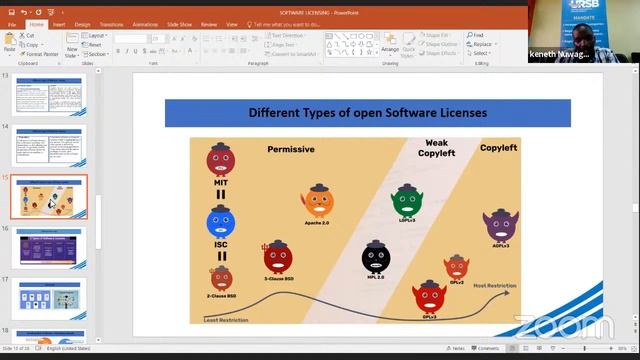Switch to the Design ribbon tab
640x360 pixels.
click(x=82, y=24)
